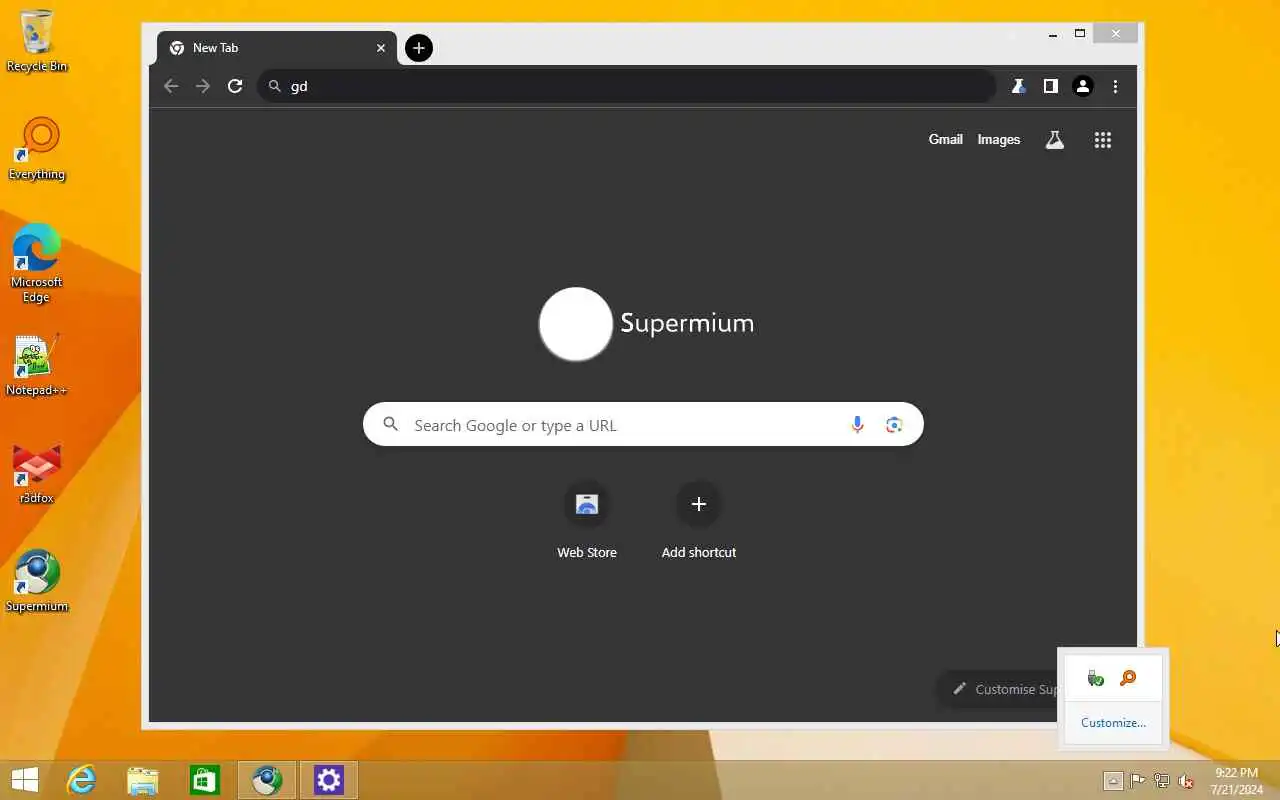1280x800 pixels.
Task: Open the Gmail link
Action: click(x=945, y=139)
